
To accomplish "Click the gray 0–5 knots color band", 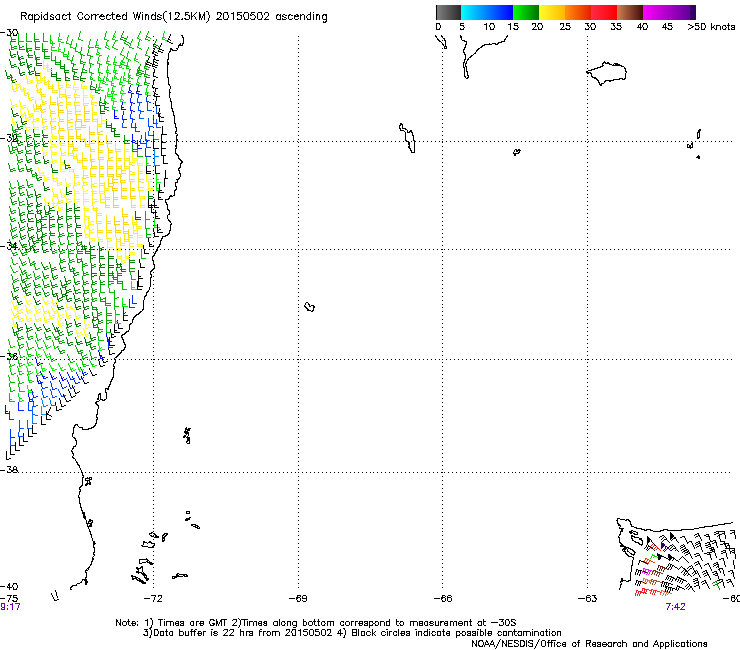I will (448, 12).
